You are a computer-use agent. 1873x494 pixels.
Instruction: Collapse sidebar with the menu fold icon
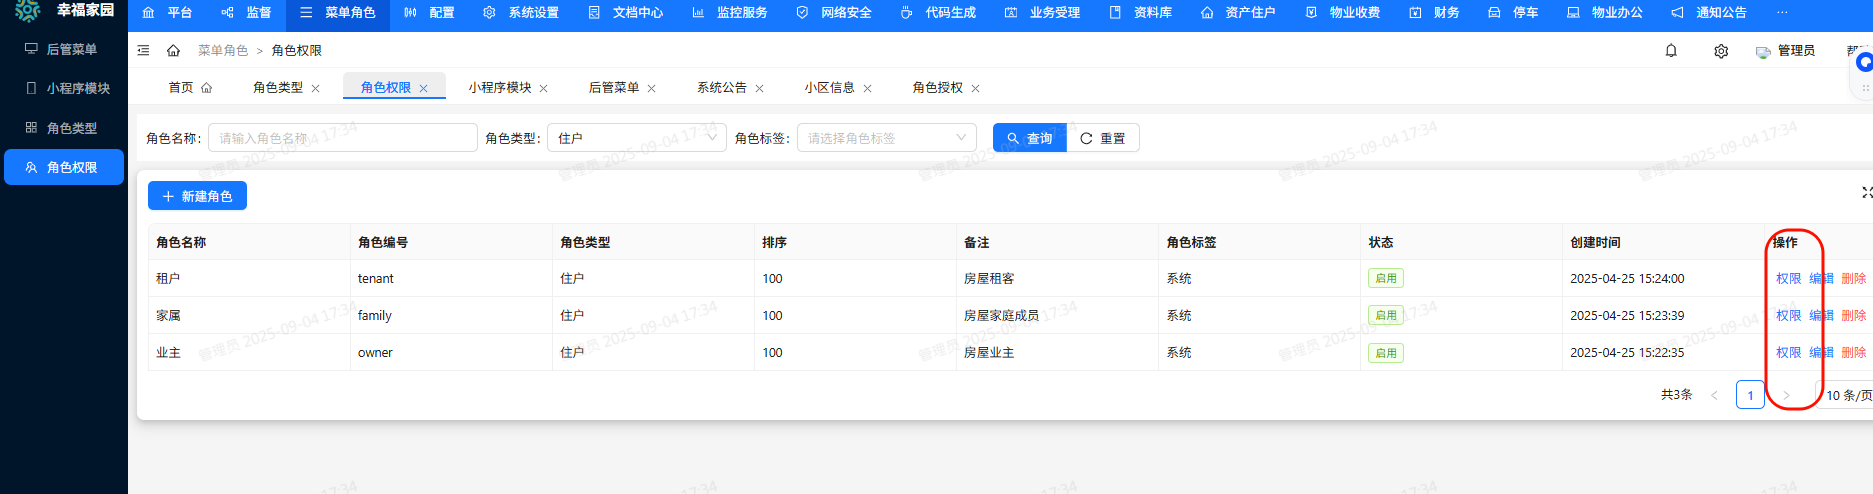click(144, 51)
